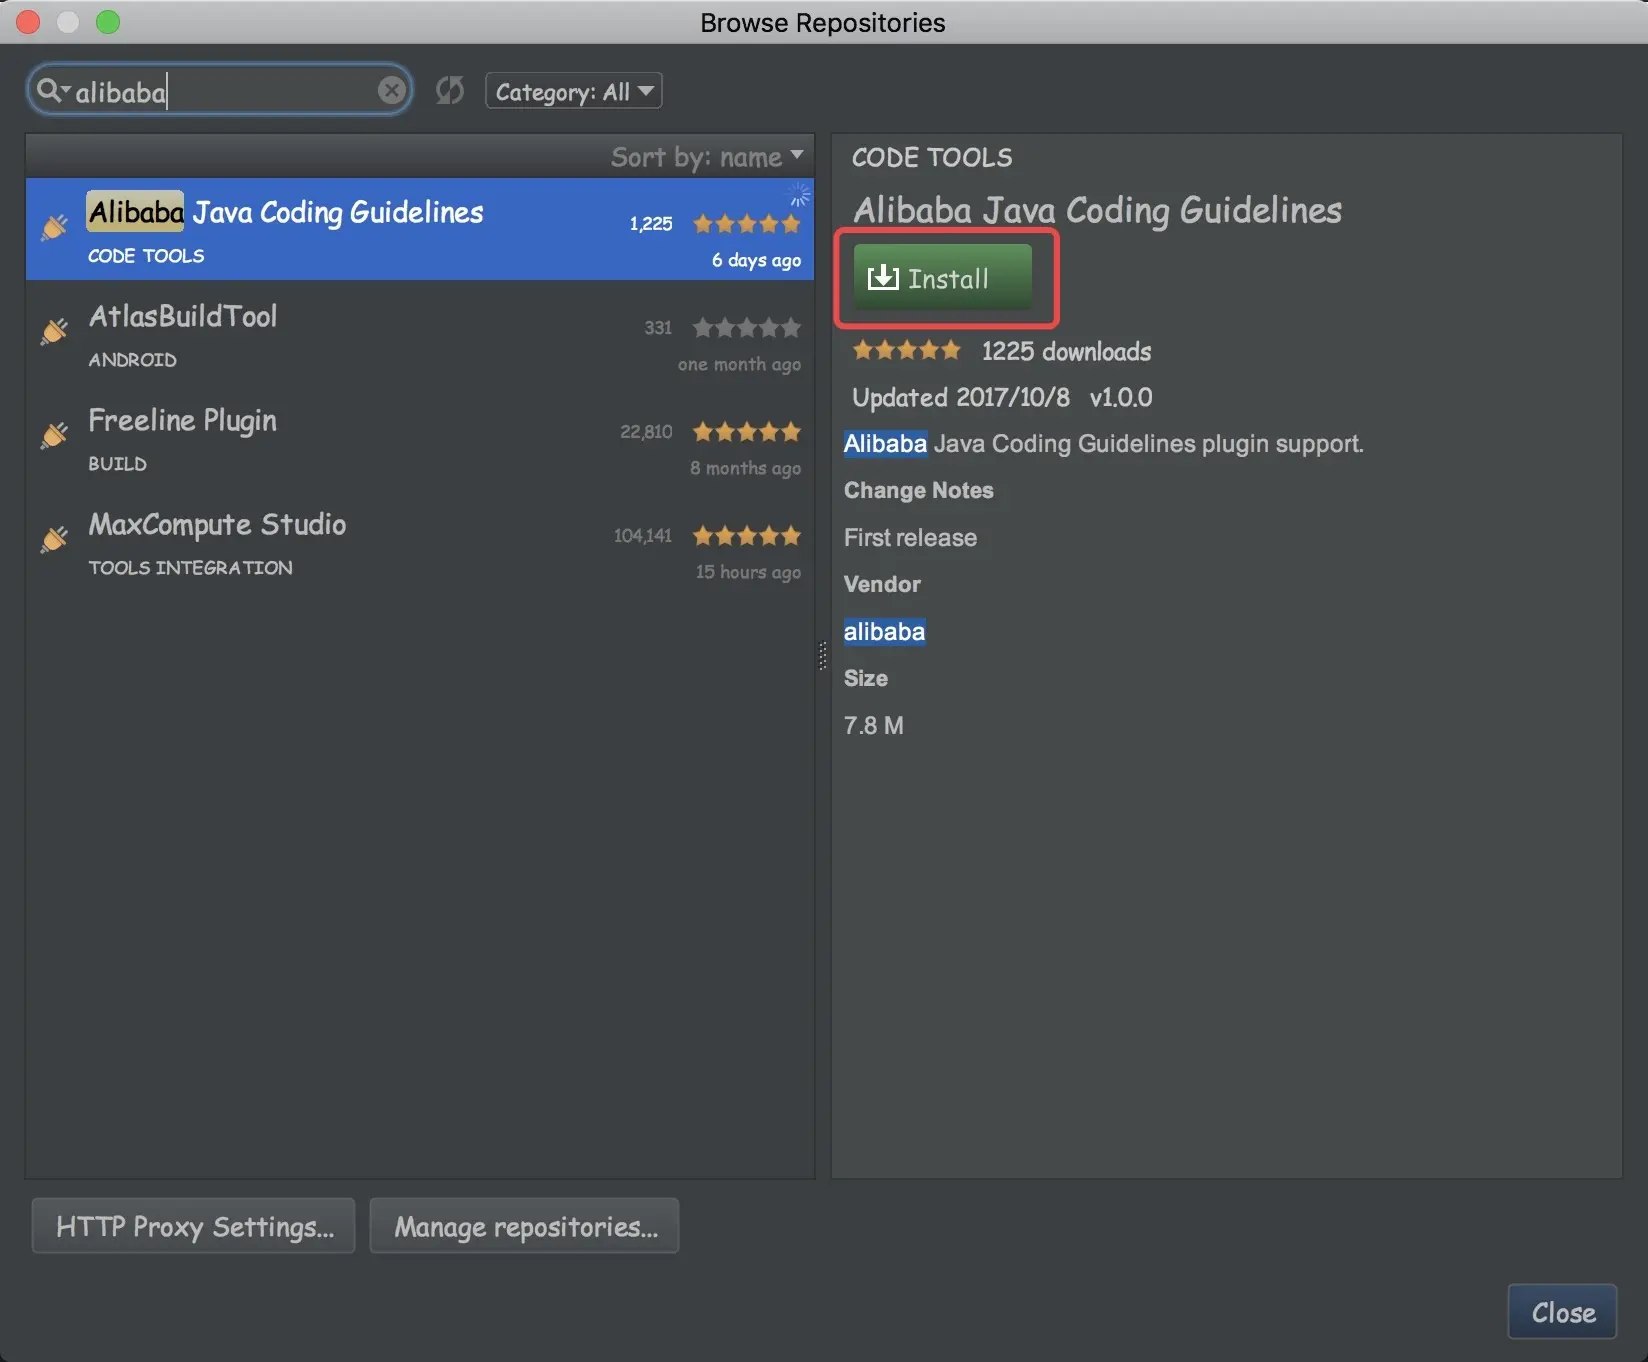This screenshot has height=1362, width=1648.
Task: Click the Alibaba Java Coding Guidelines plugin icon
Action: [x=54, y=228]
